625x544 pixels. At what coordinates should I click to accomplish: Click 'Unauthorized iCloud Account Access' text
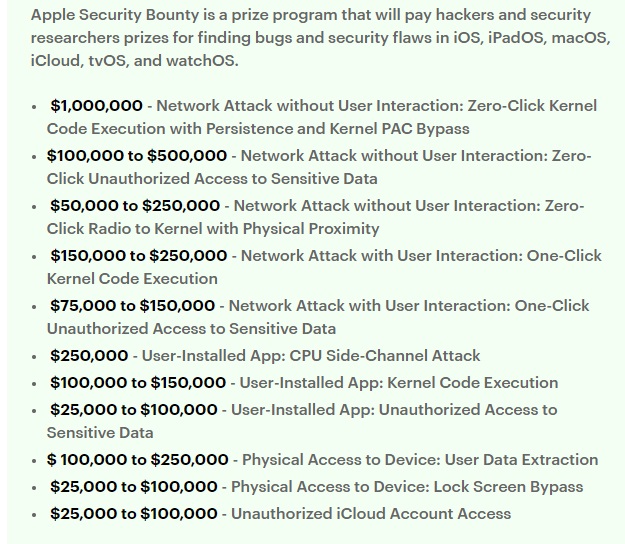tap(371, 513)
